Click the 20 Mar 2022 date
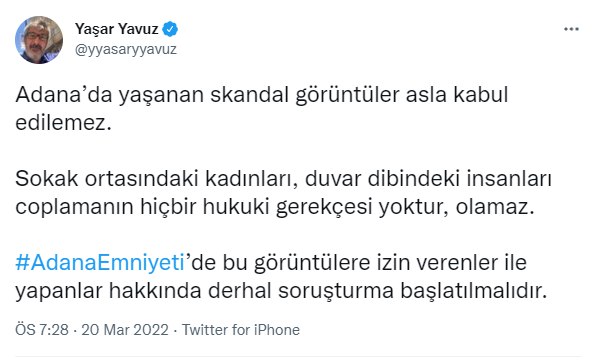The height and width of the screenshot is (360, 595). (x=125, y=330)
